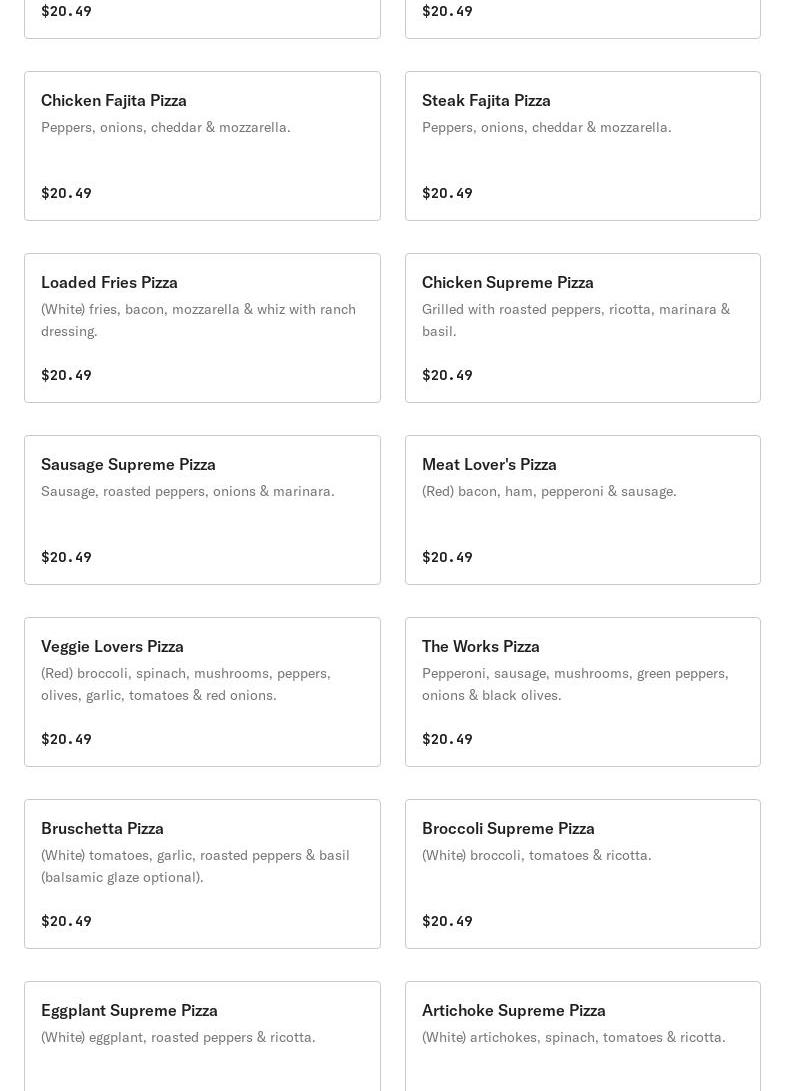Click the Broccoli Supreme Pizza price
This screenshot has width=785, height=1091.
point(447,921)
